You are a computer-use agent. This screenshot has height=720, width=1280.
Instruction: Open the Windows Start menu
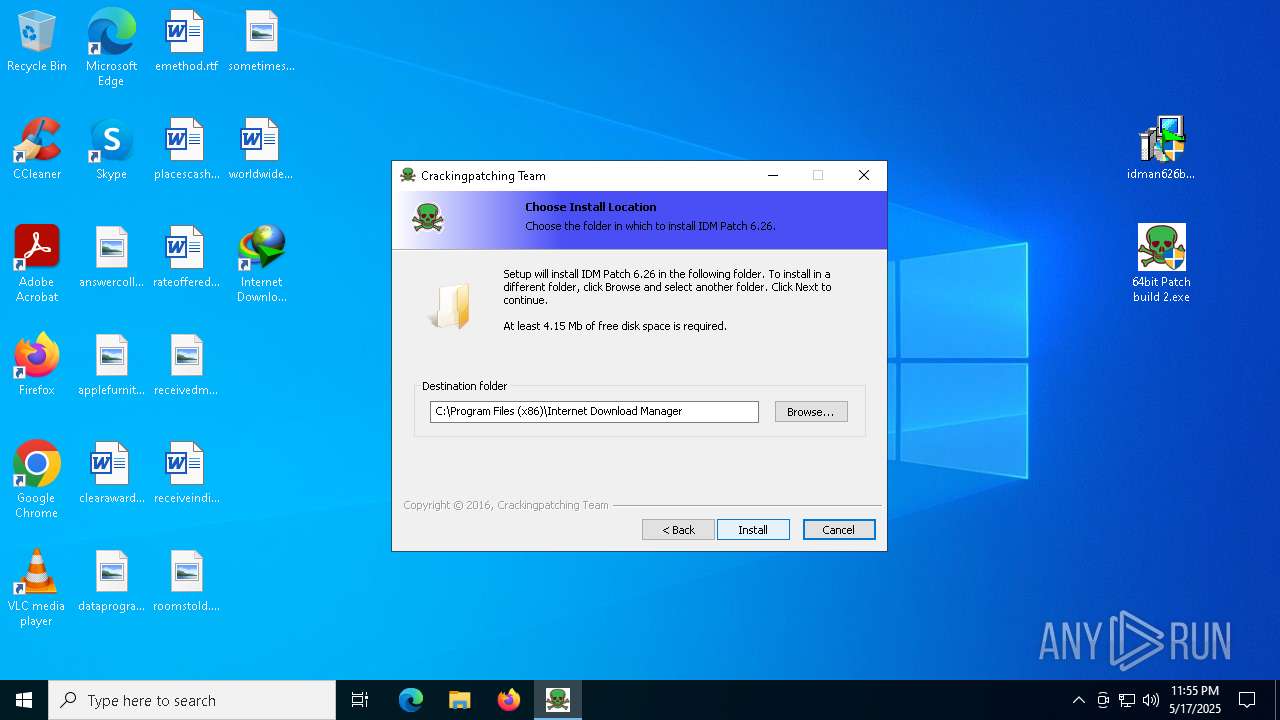click(x=24, y=700)
